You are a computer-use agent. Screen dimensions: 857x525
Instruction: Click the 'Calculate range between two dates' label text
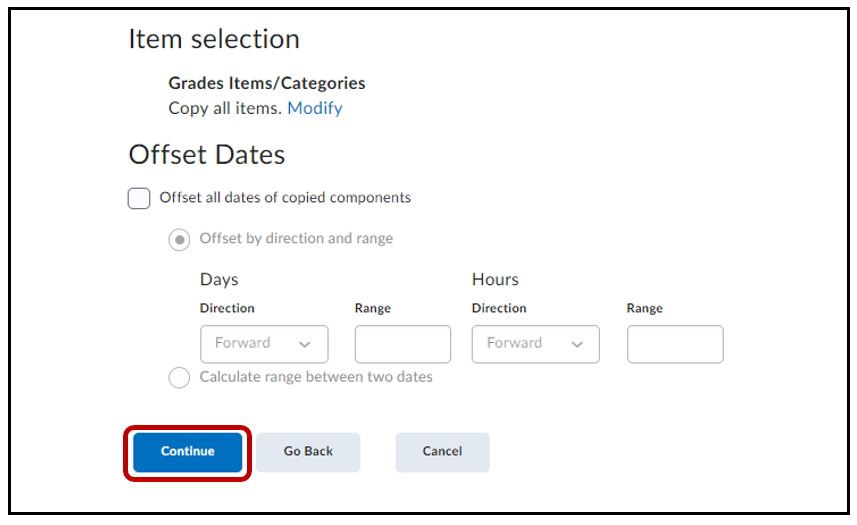pos(316,377)
